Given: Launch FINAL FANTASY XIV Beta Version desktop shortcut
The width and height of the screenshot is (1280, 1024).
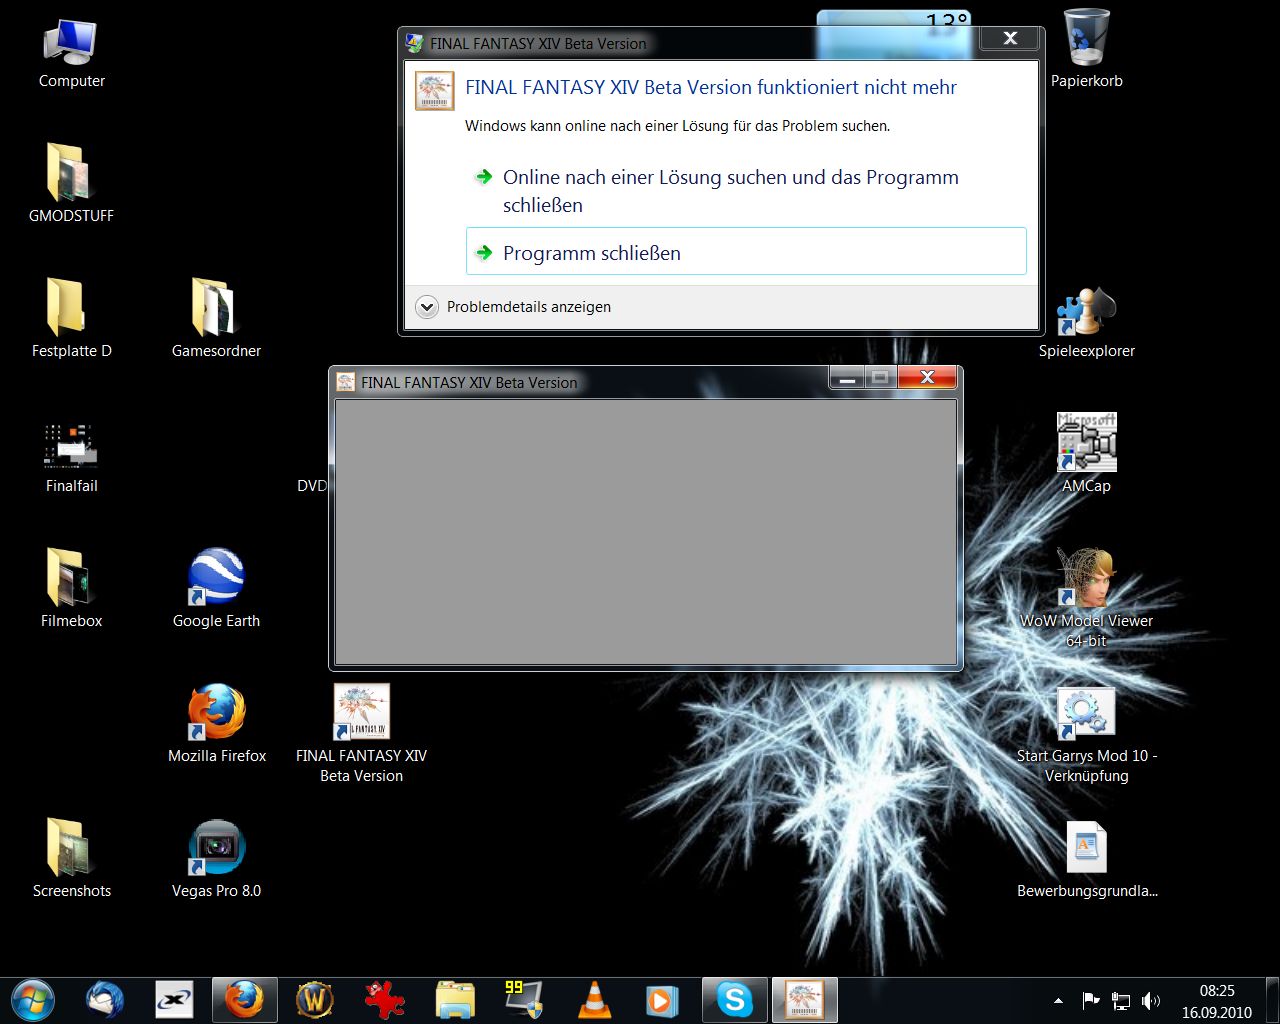Looking at the screenshot, I should click(x=361, y=733).
